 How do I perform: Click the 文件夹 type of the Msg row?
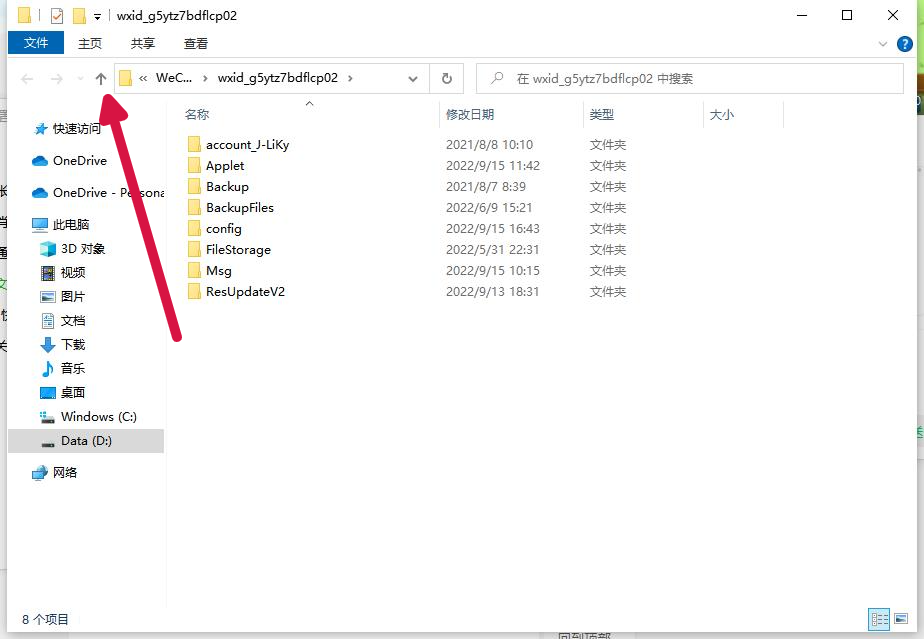point(608,271)
